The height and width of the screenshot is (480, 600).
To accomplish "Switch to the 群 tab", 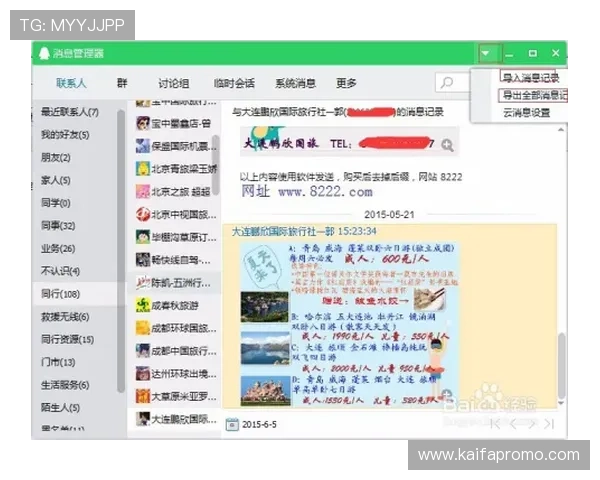I will point(122,83).
